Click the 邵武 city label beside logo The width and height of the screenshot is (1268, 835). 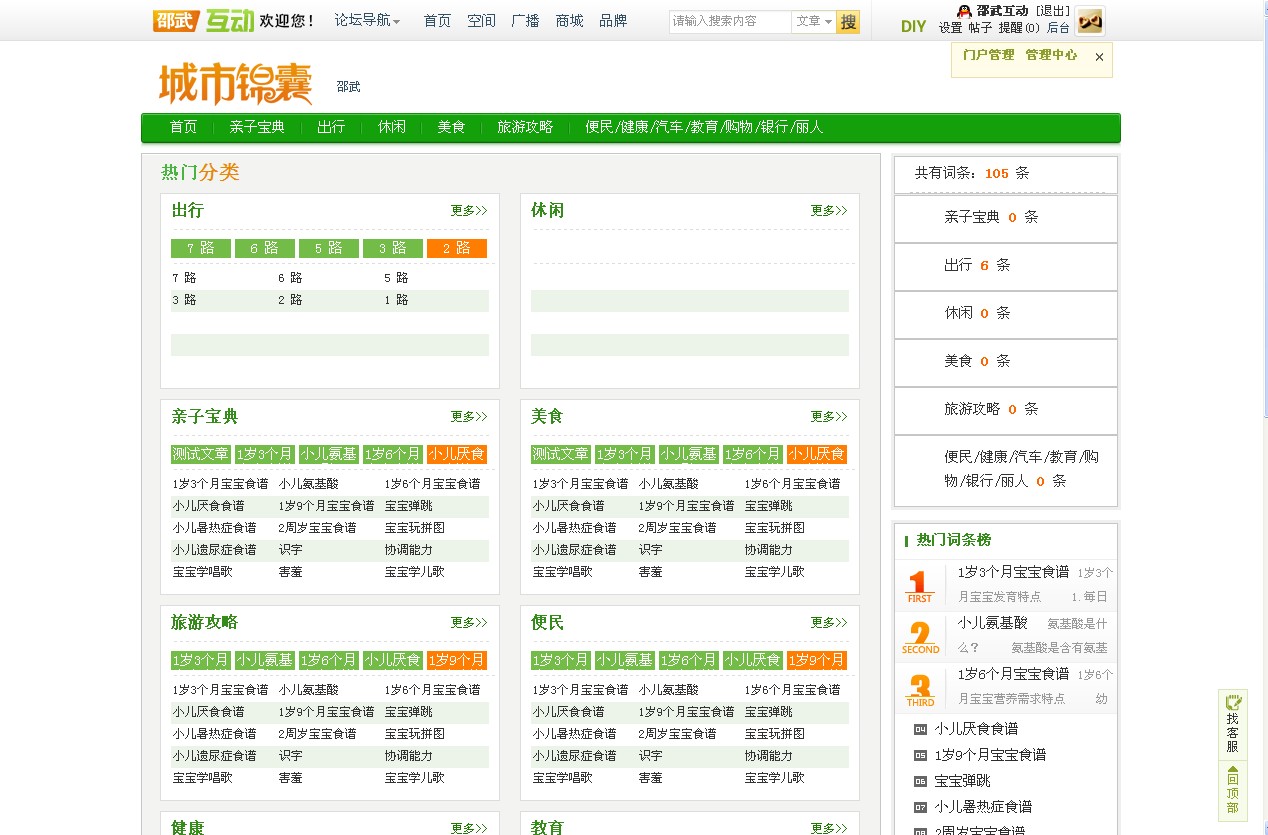pyautogui.click(x=348, y=87)
